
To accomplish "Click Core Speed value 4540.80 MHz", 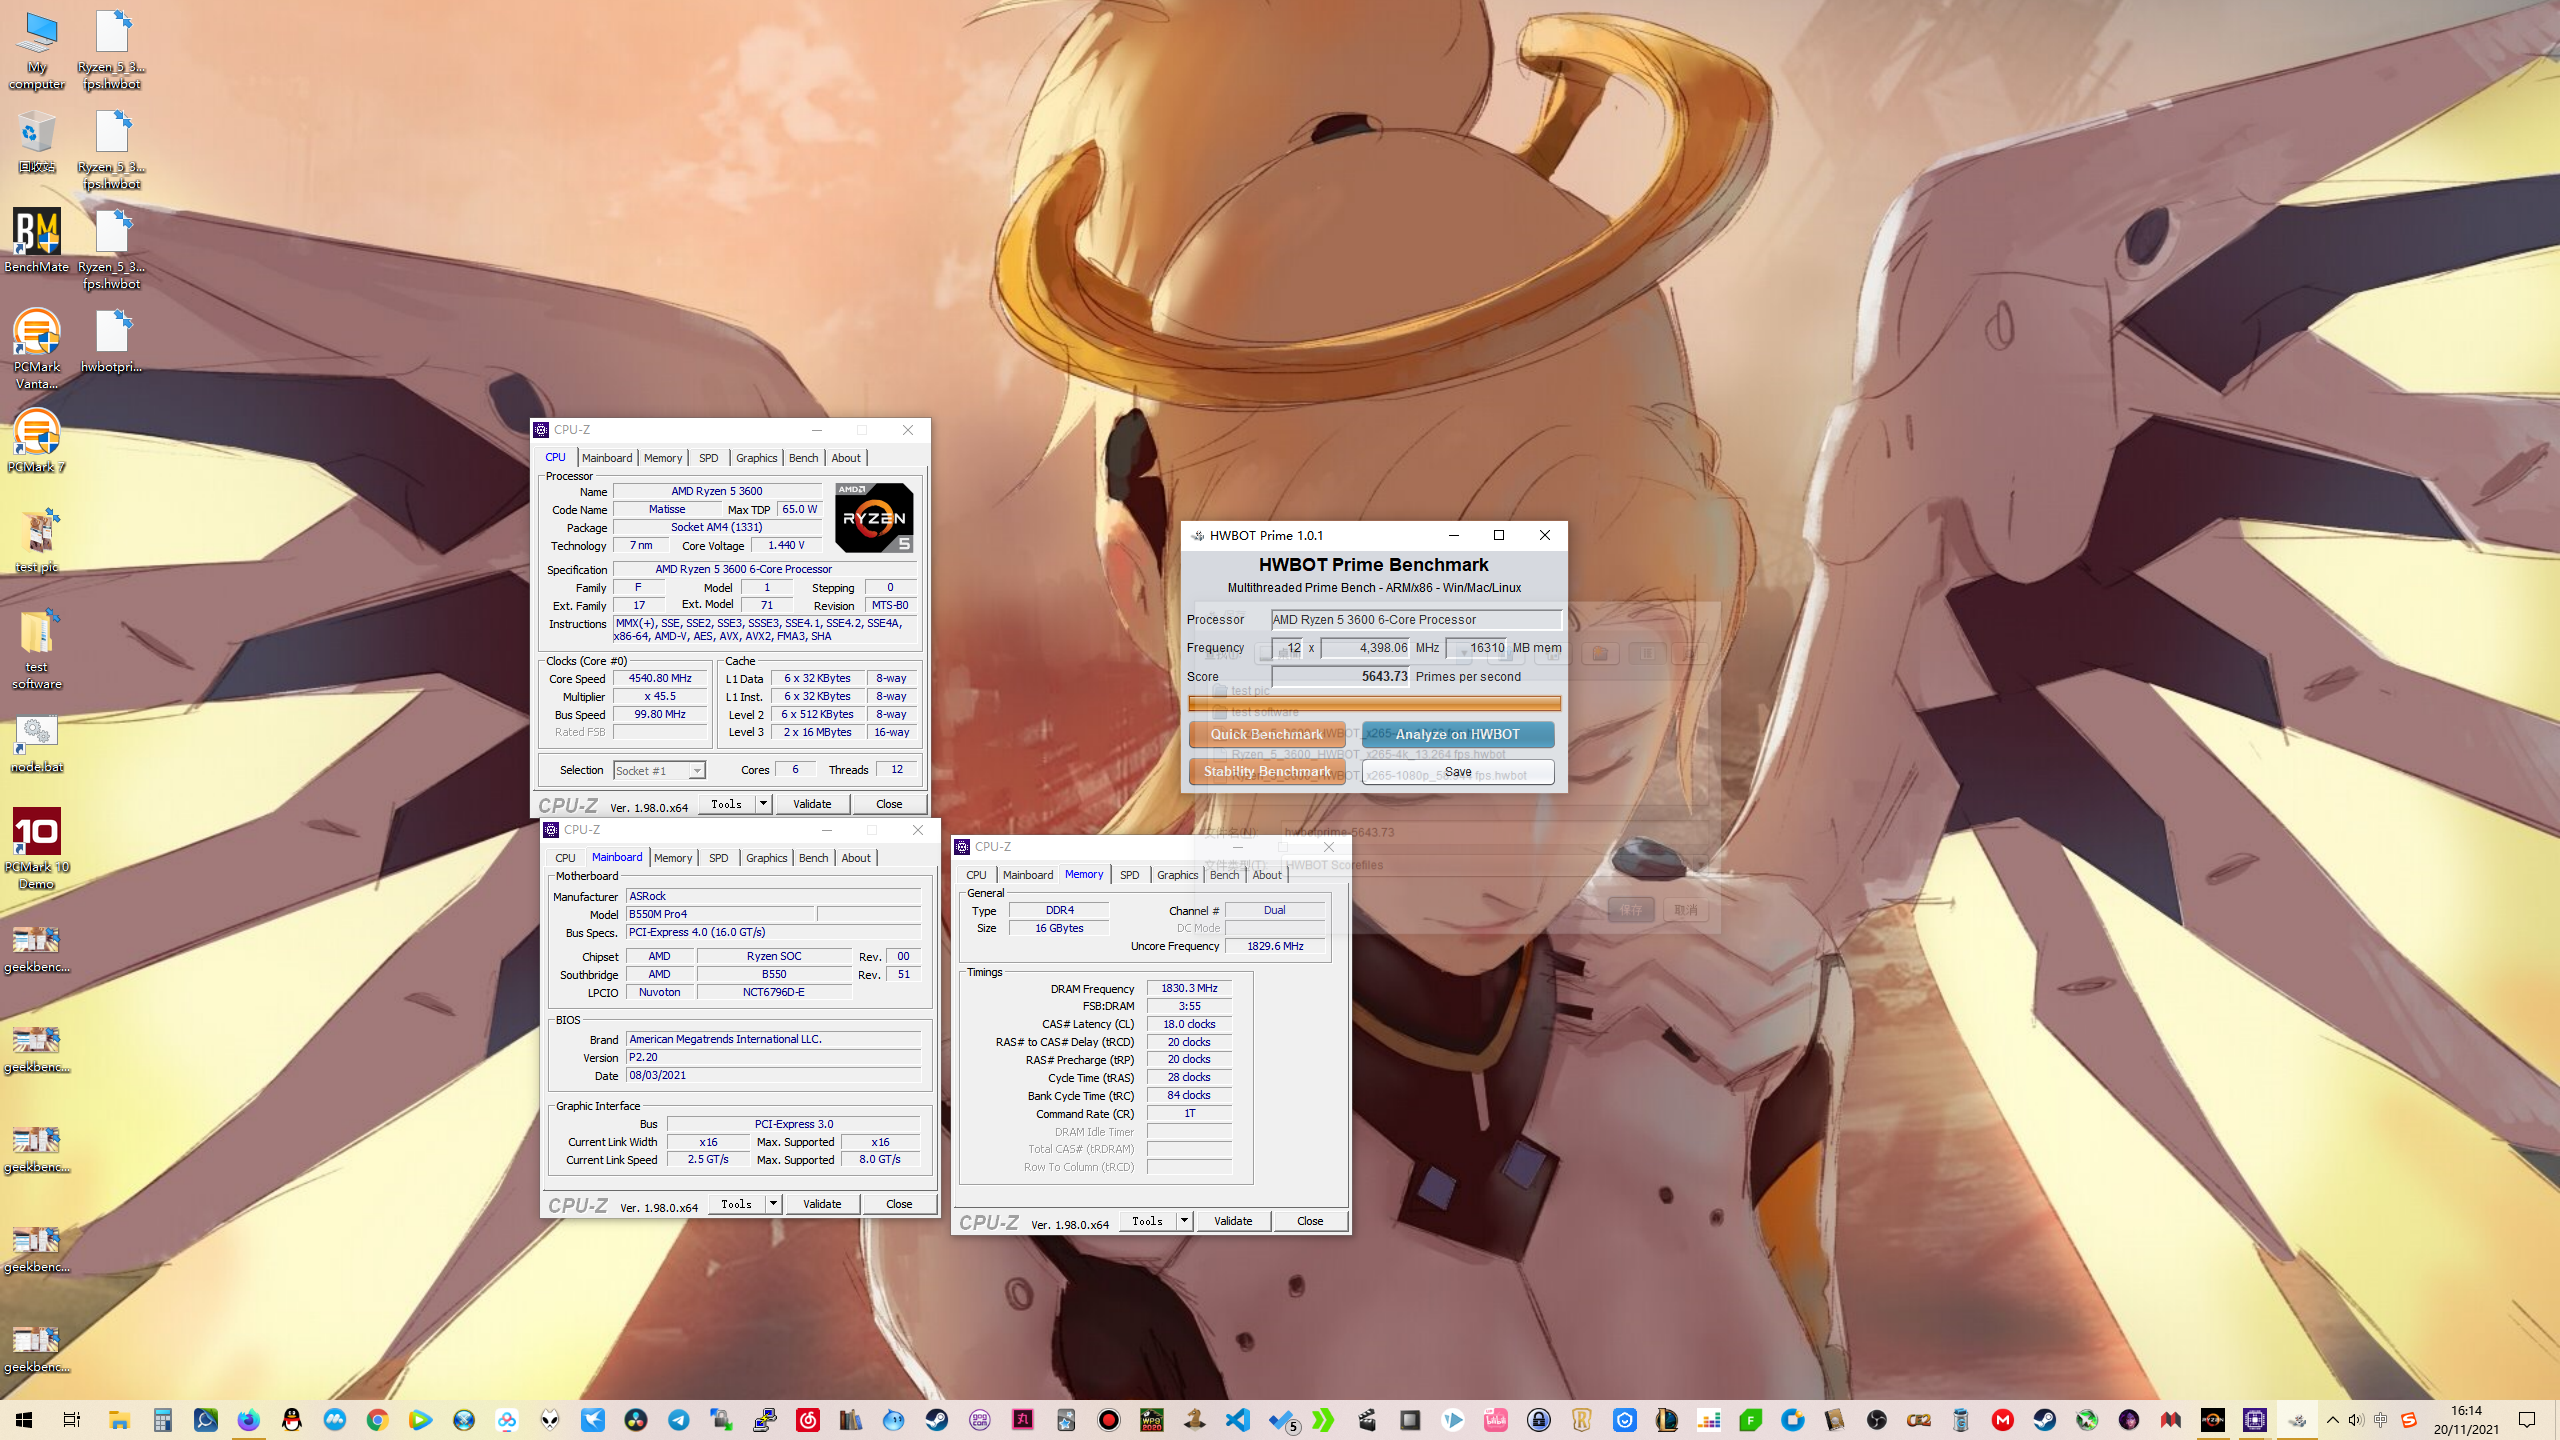I will click(660, 678).
